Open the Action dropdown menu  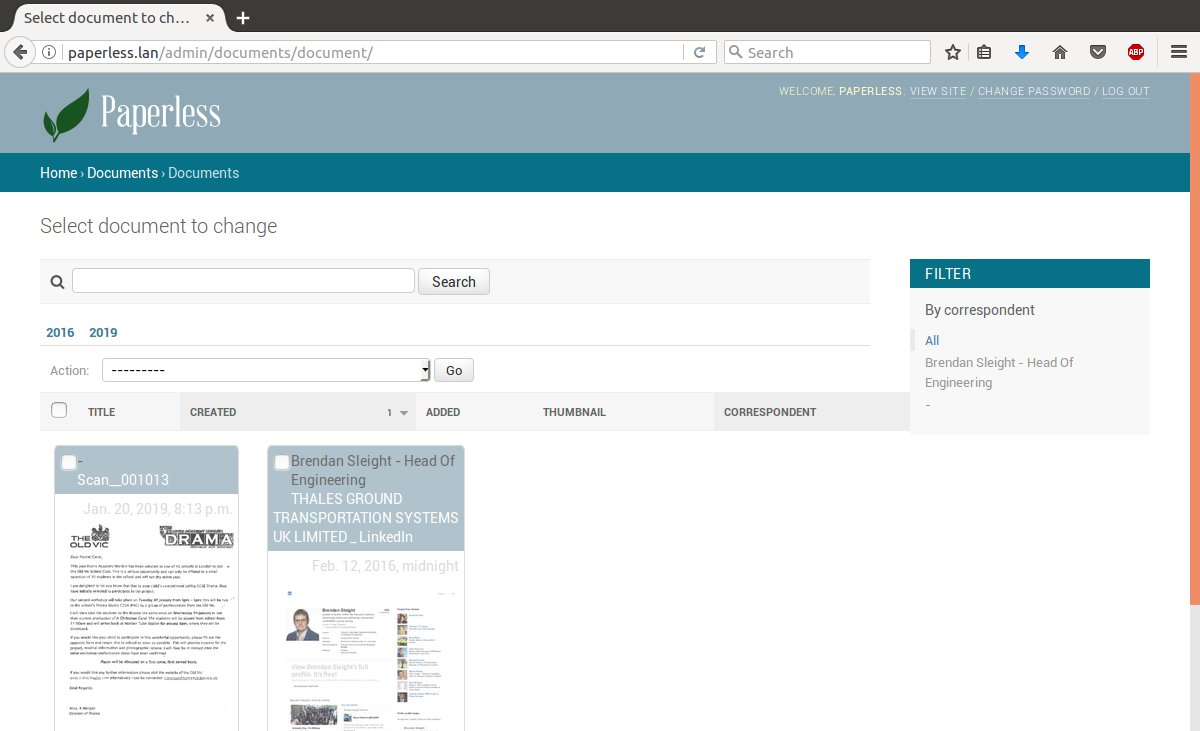tap(266, 371)
